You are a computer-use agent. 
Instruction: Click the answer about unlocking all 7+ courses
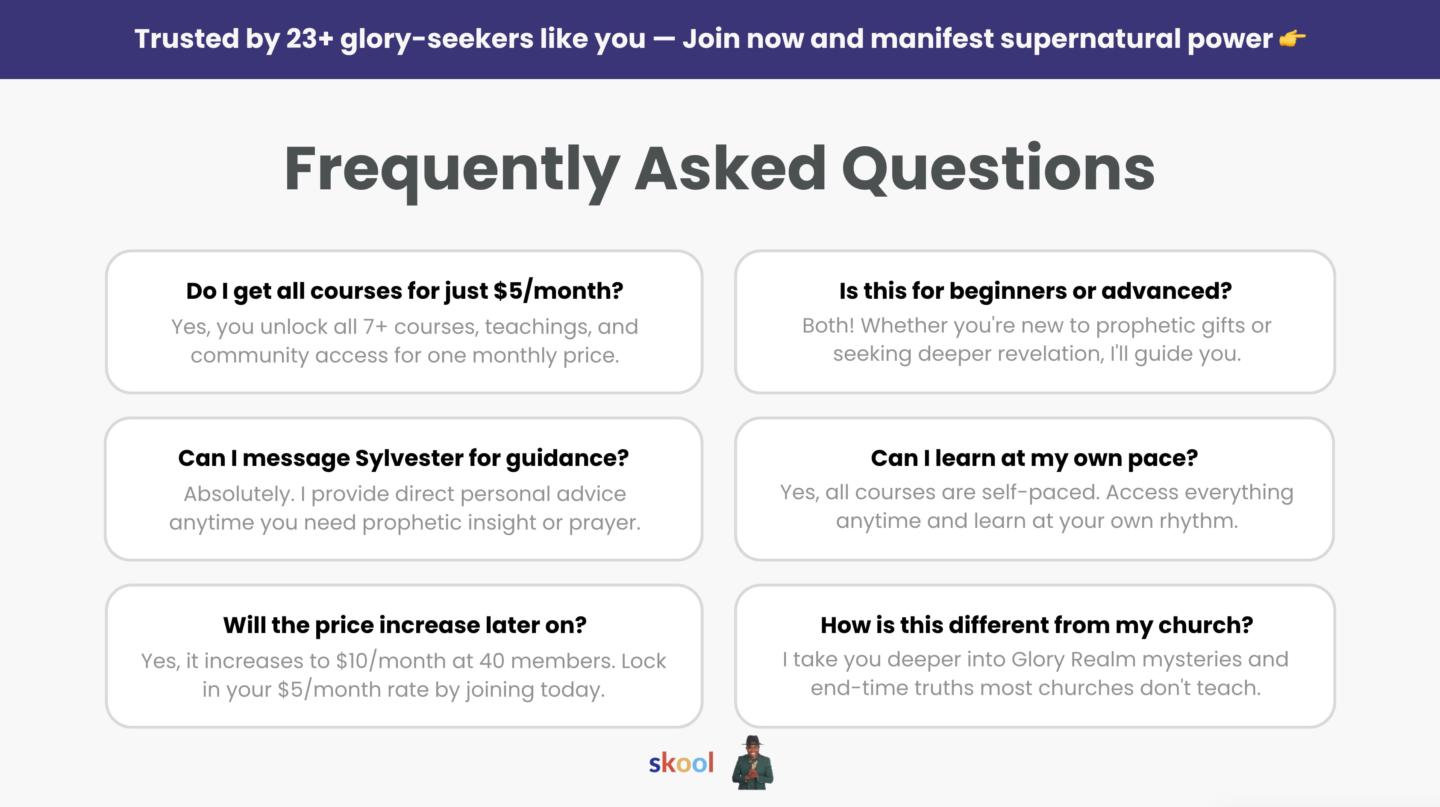click(x=404, y=341)
